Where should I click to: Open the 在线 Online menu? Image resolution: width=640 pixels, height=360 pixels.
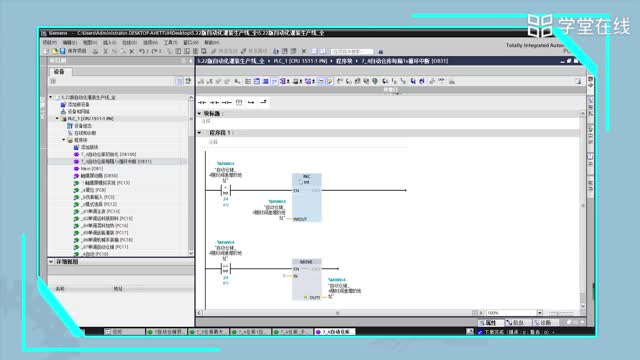(129, 42)
